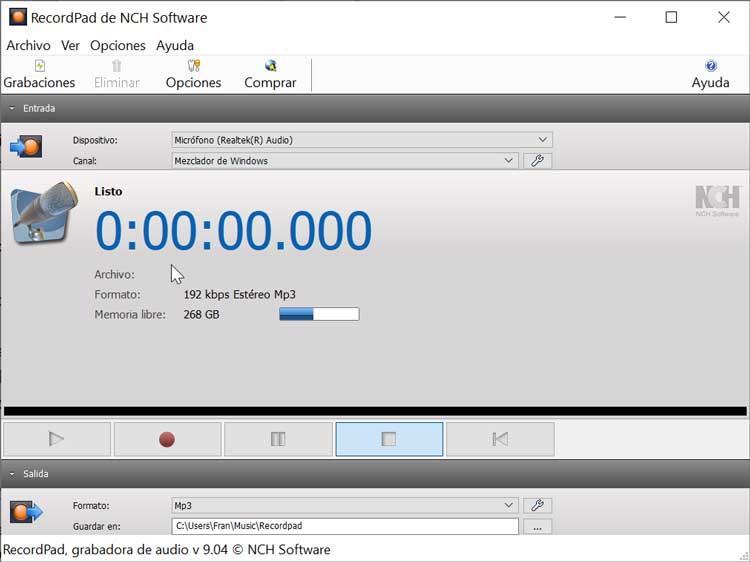The image size is (750, 562).
Task: Open the Ayuda menu in menu bar
Action: click(x=175, y=45)
